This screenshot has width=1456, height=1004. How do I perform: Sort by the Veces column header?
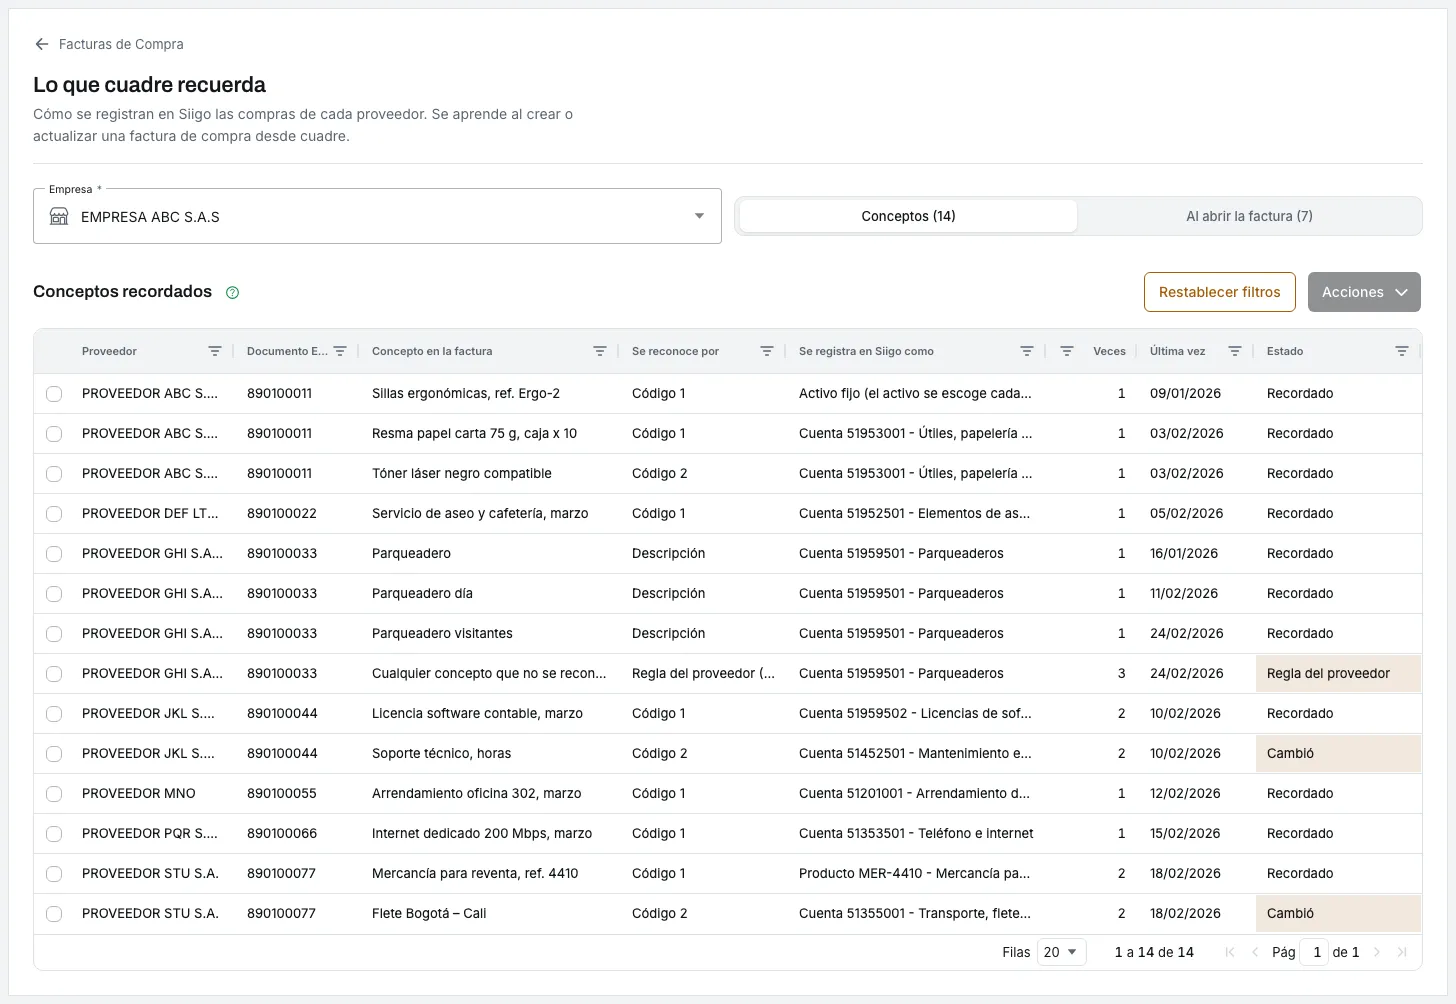[1109, 351]
